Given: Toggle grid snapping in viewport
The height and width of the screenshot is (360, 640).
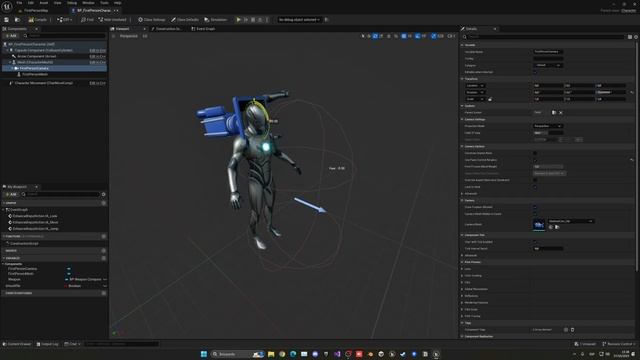Looking at the screenshot, I should point(404,36).
